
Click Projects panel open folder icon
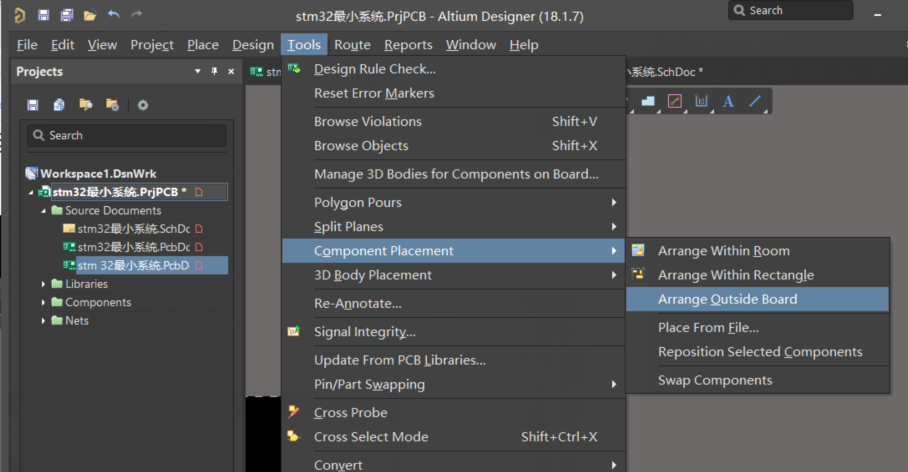pos(86,104)
